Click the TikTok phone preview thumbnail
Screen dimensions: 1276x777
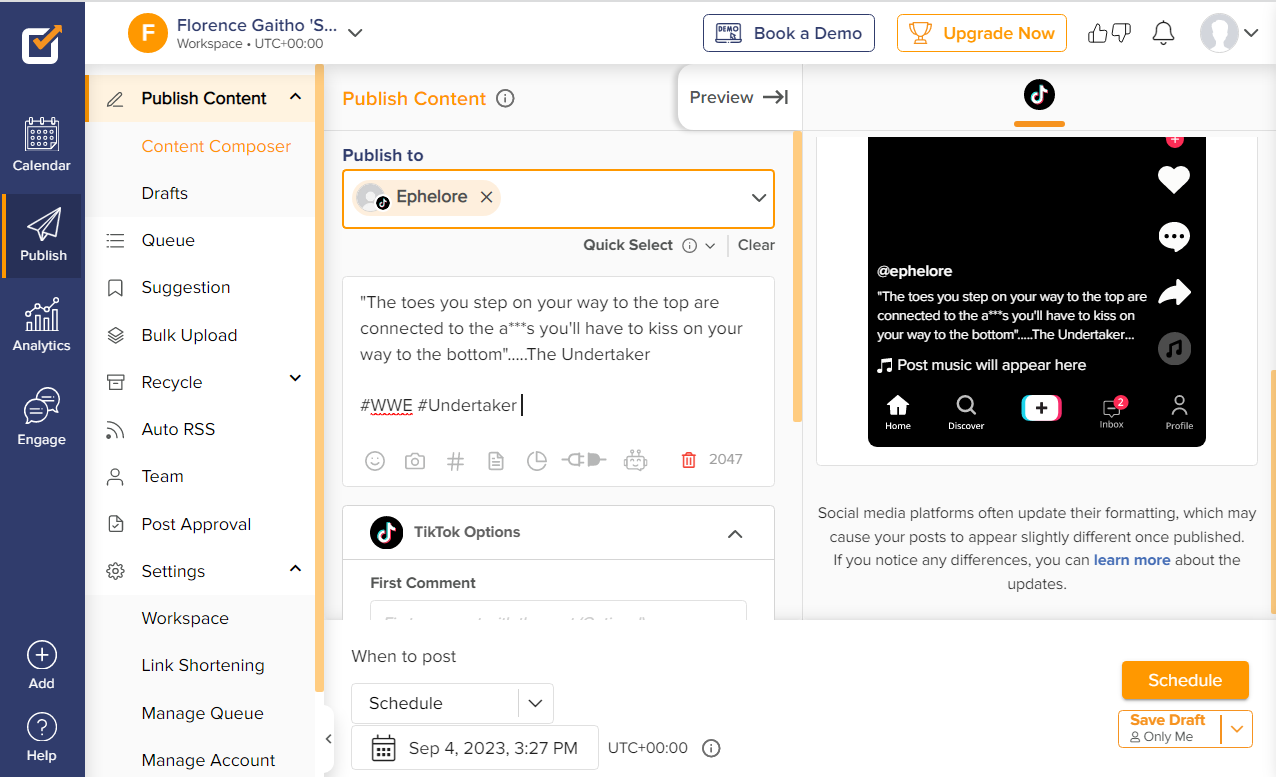[x=1037, y=292]
